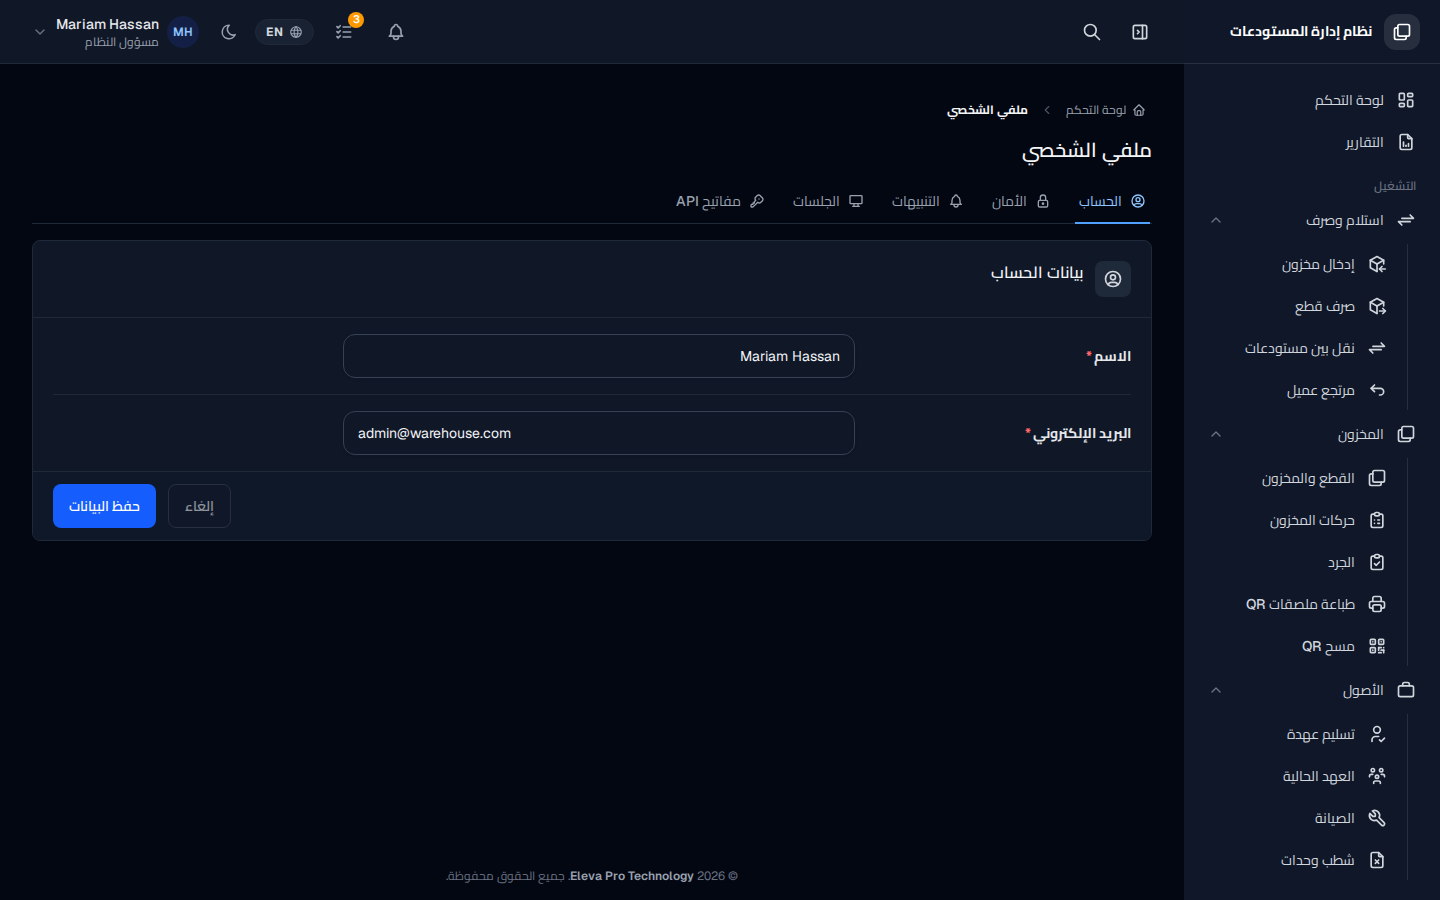
Task: Open إدخال مخزون stock entry
Action: (x=1298, y=264)
